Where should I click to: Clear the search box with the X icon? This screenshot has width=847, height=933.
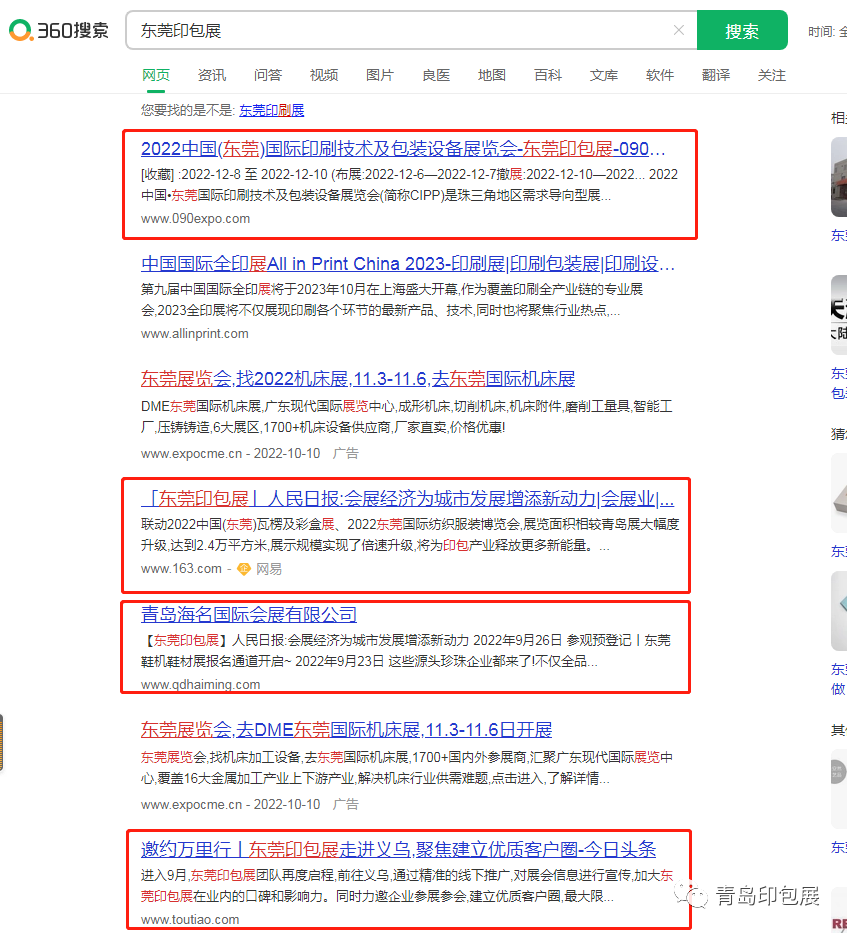[679, 30]
